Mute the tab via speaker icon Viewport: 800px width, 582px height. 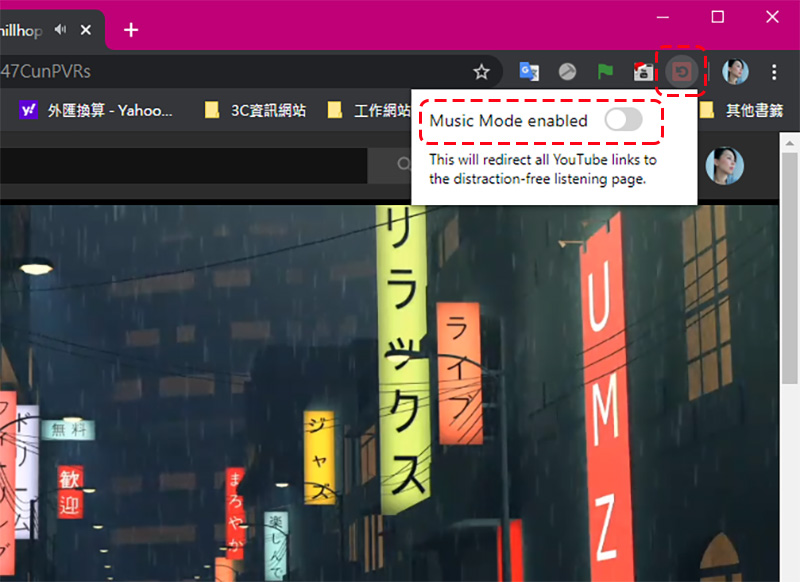point(61,30)
